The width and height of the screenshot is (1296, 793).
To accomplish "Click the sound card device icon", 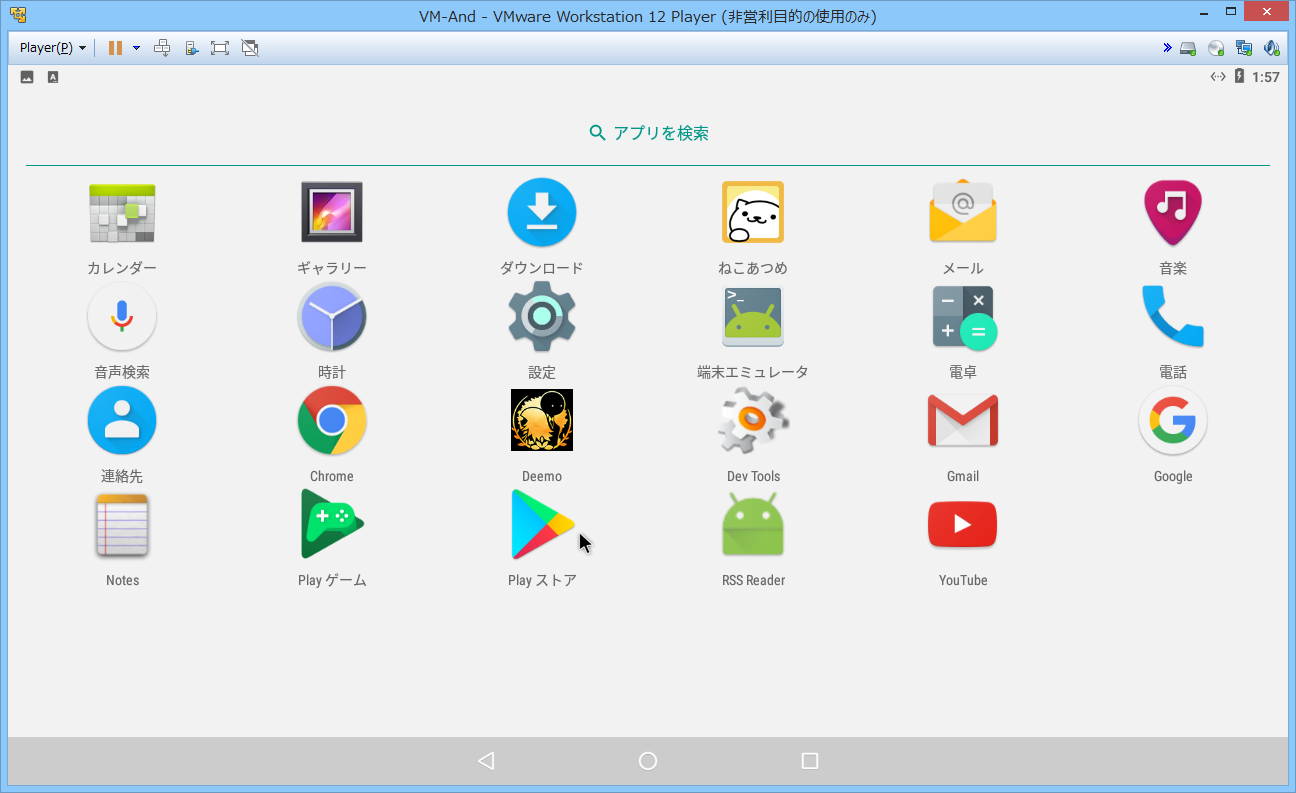I will coord(1272,48).
